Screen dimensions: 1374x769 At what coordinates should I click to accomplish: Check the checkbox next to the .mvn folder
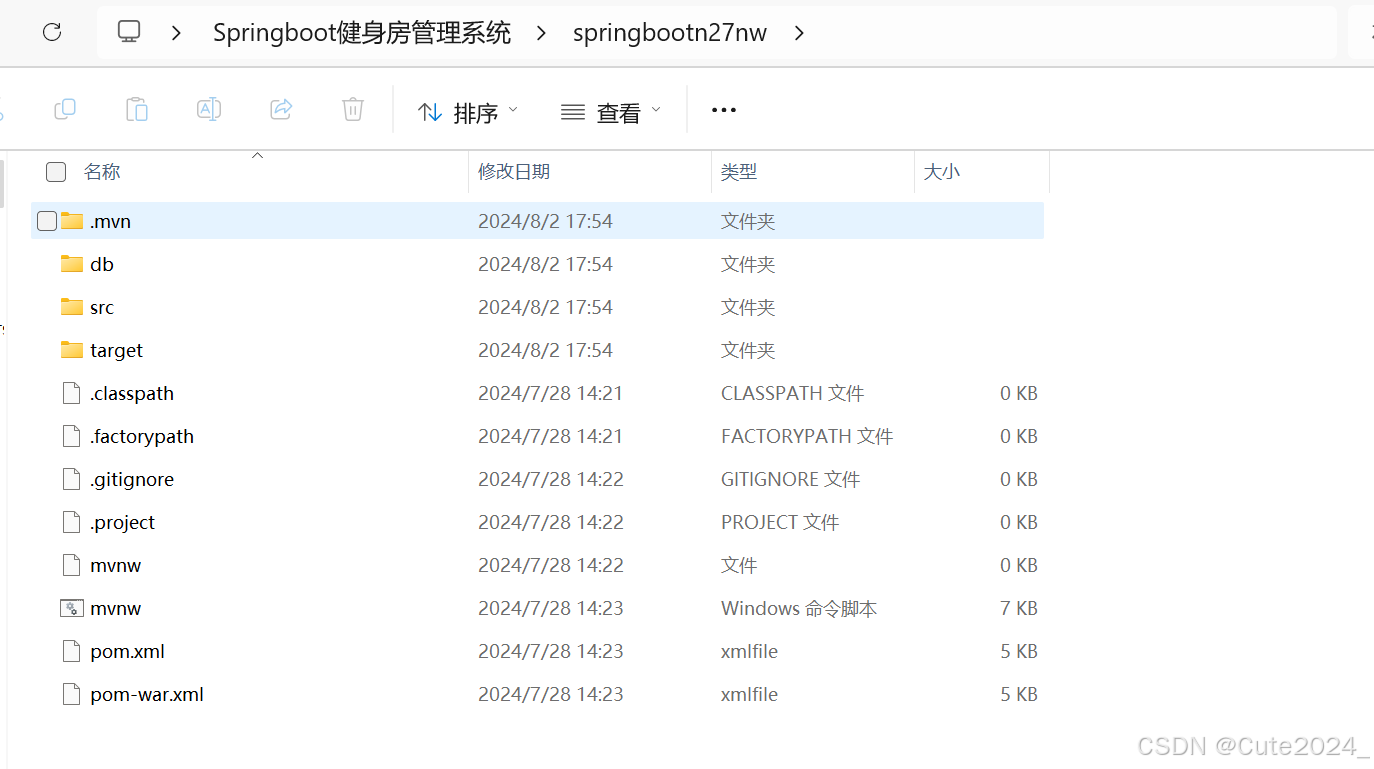pos(46,220)
